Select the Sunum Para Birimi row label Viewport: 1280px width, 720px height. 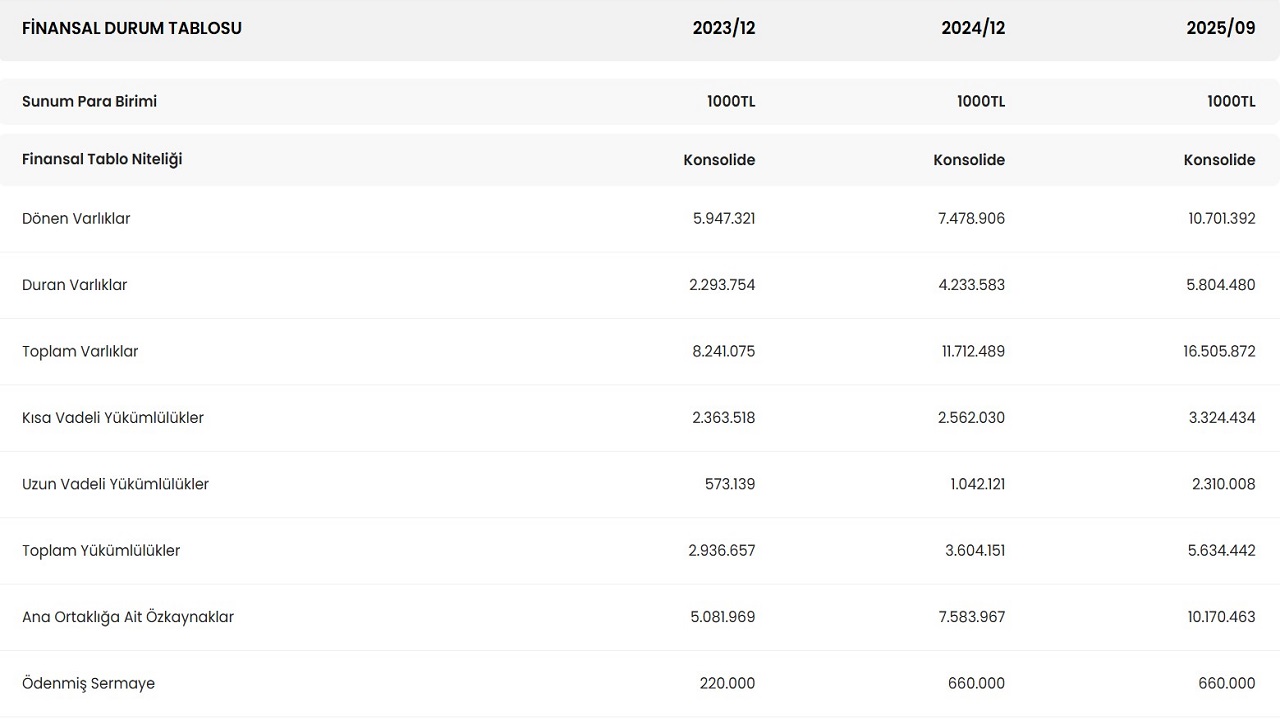[89, 101]
